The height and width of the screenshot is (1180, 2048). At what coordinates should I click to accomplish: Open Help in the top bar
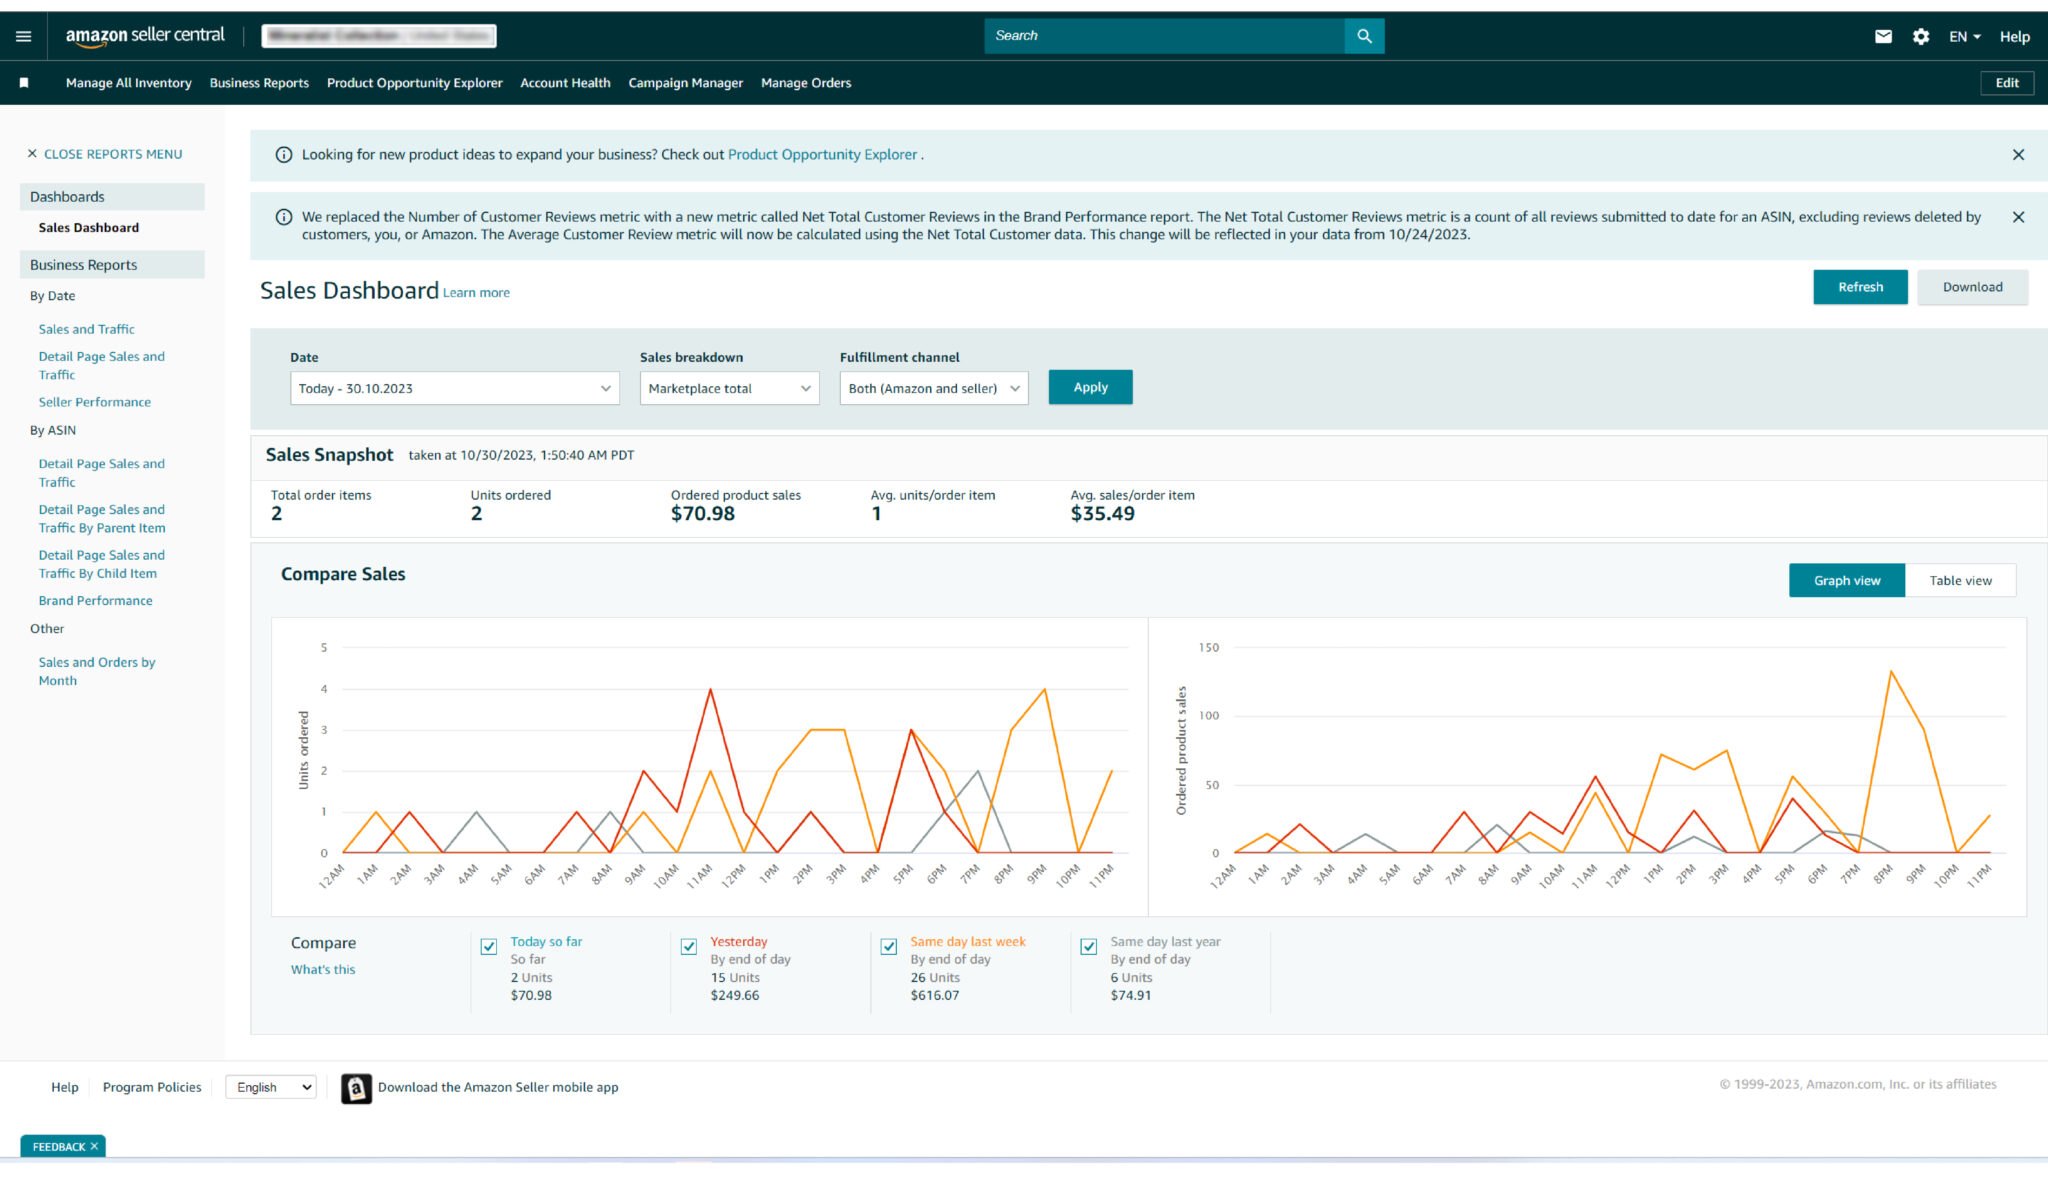pyautogui.click(x=2014, y=36)
